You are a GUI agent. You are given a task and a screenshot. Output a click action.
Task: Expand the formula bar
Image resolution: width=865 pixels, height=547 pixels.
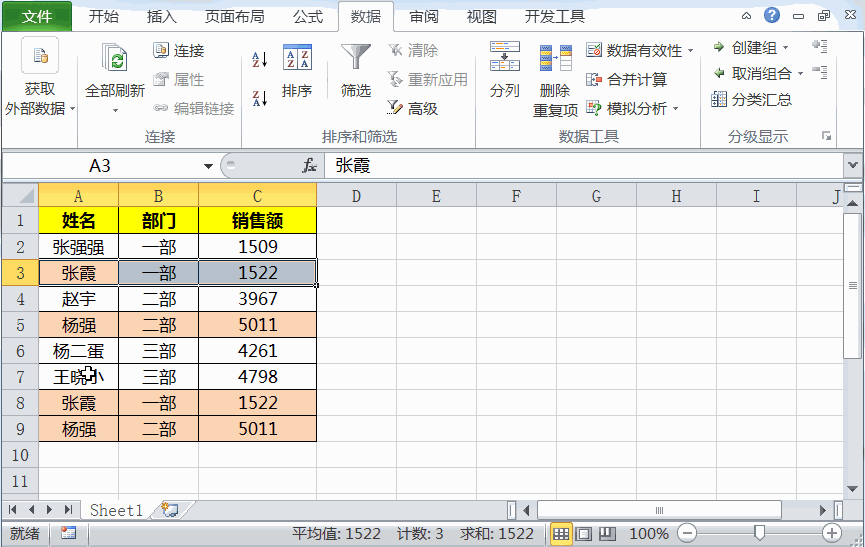tap(853, 165)
